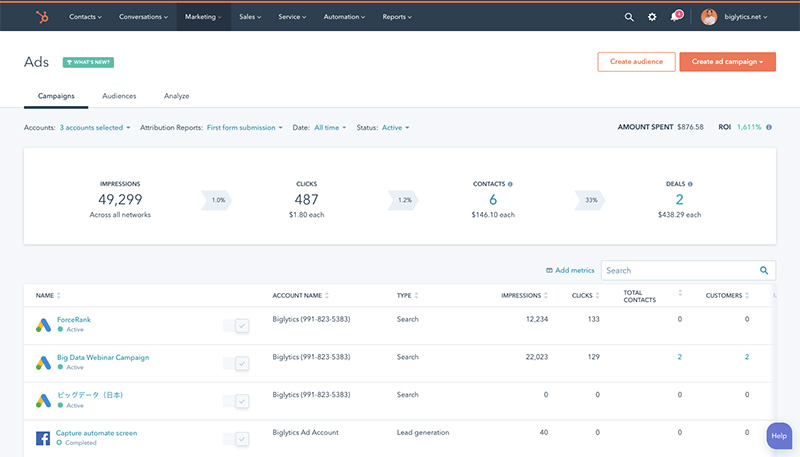Switch to the Audiences tab

tap(119, 96)
